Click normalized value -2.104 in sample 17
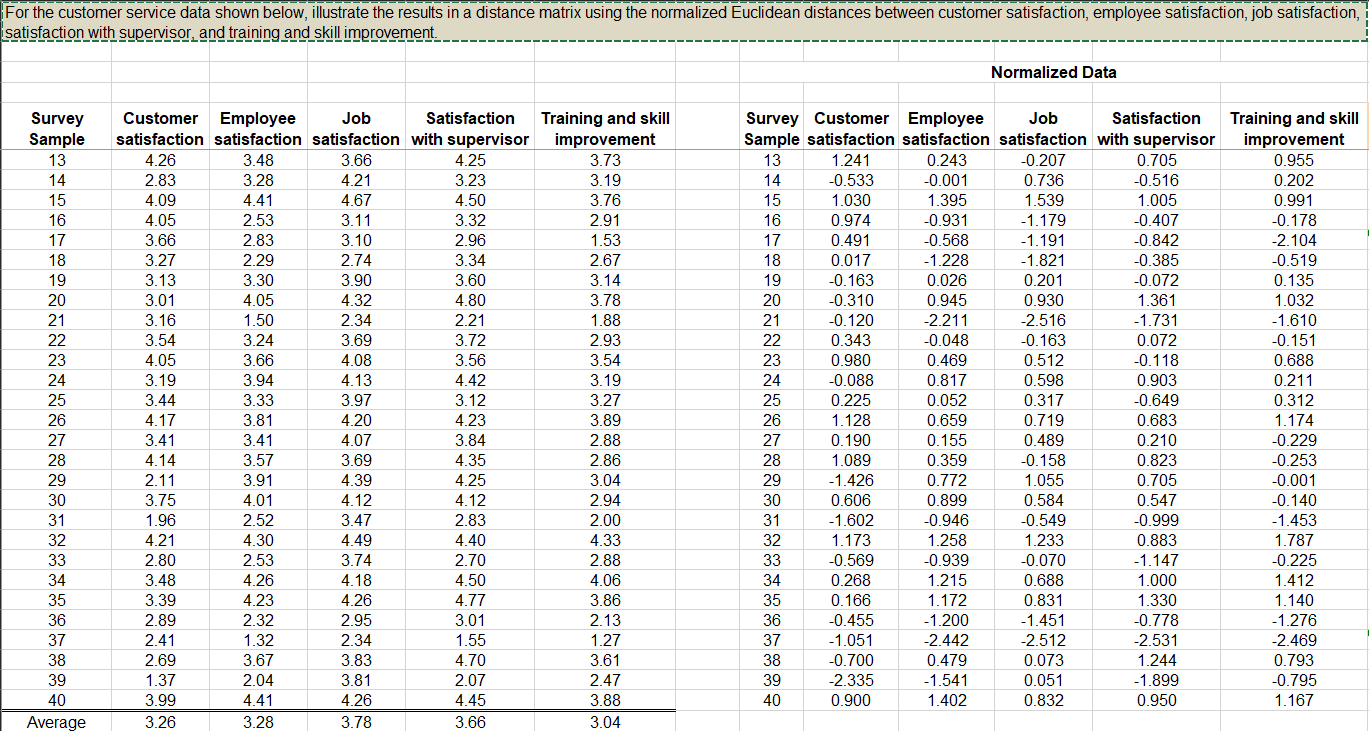 click(1294, 240)
